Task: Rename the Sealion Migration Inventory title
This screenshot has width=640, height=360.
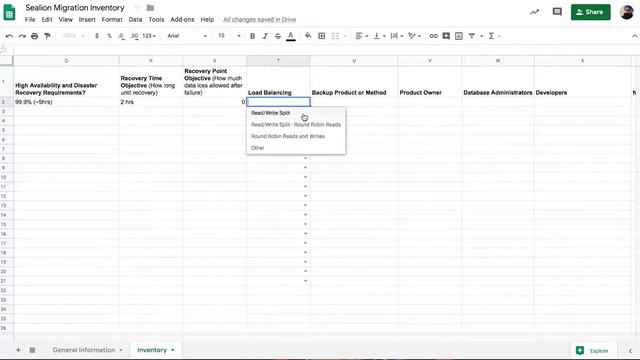Action: 75,8
